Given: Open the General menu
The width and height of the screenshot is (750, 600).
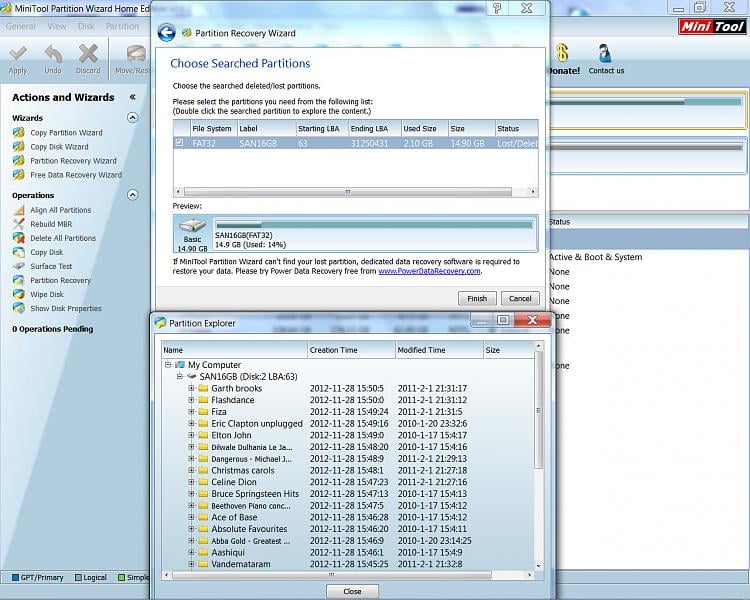Looking at the screenshot, I should pyautogui.click(x=21, y=26).
